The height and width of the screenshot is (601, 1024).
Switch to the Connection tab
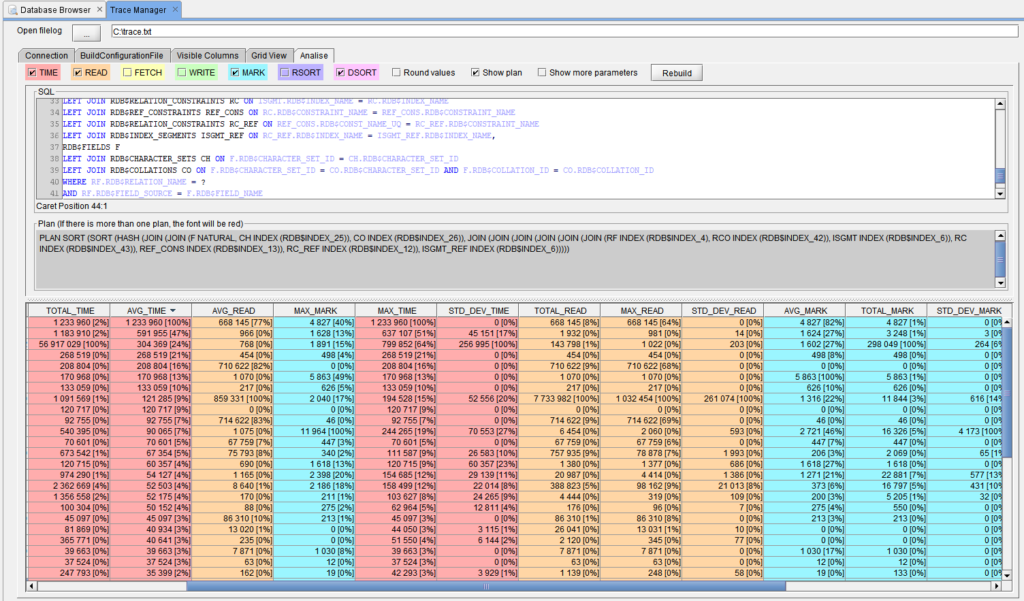[x=47, y=55]
